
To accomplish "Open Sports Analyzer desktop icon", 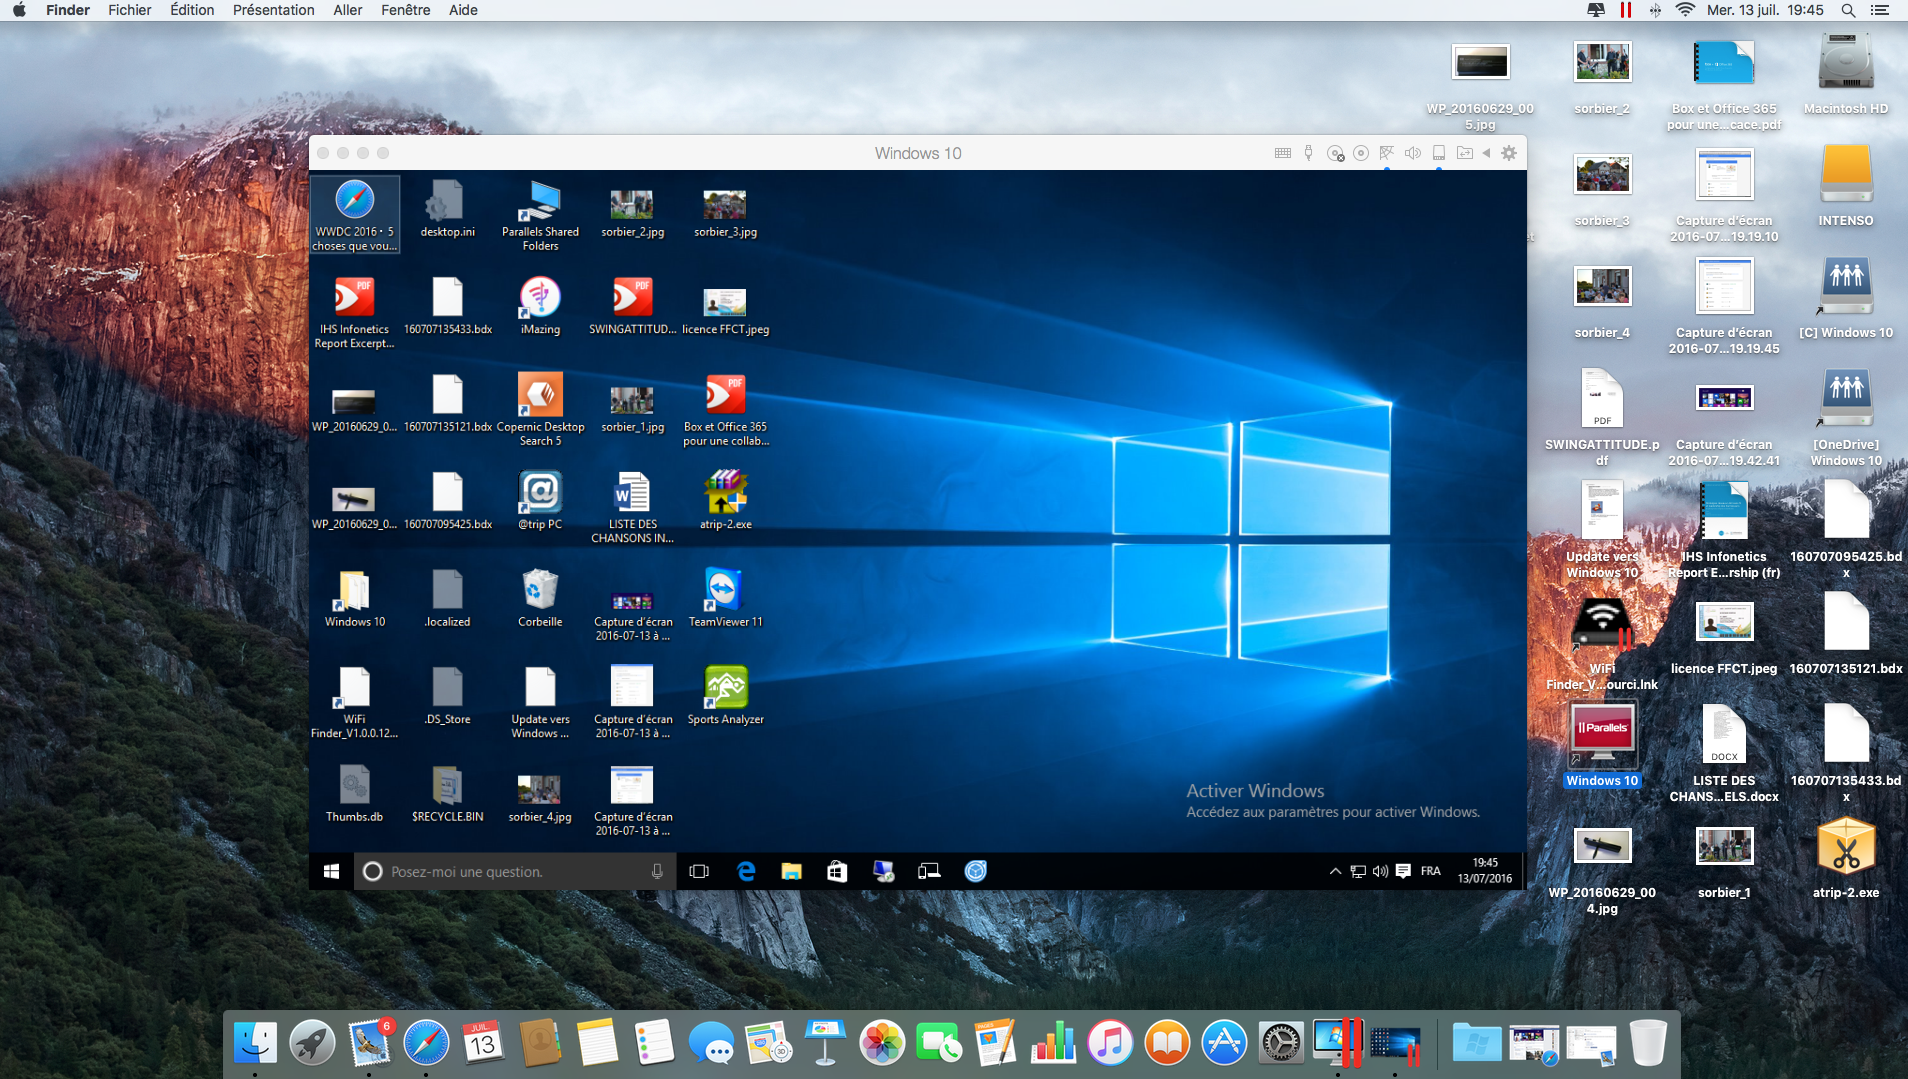I will click(725, 695).
